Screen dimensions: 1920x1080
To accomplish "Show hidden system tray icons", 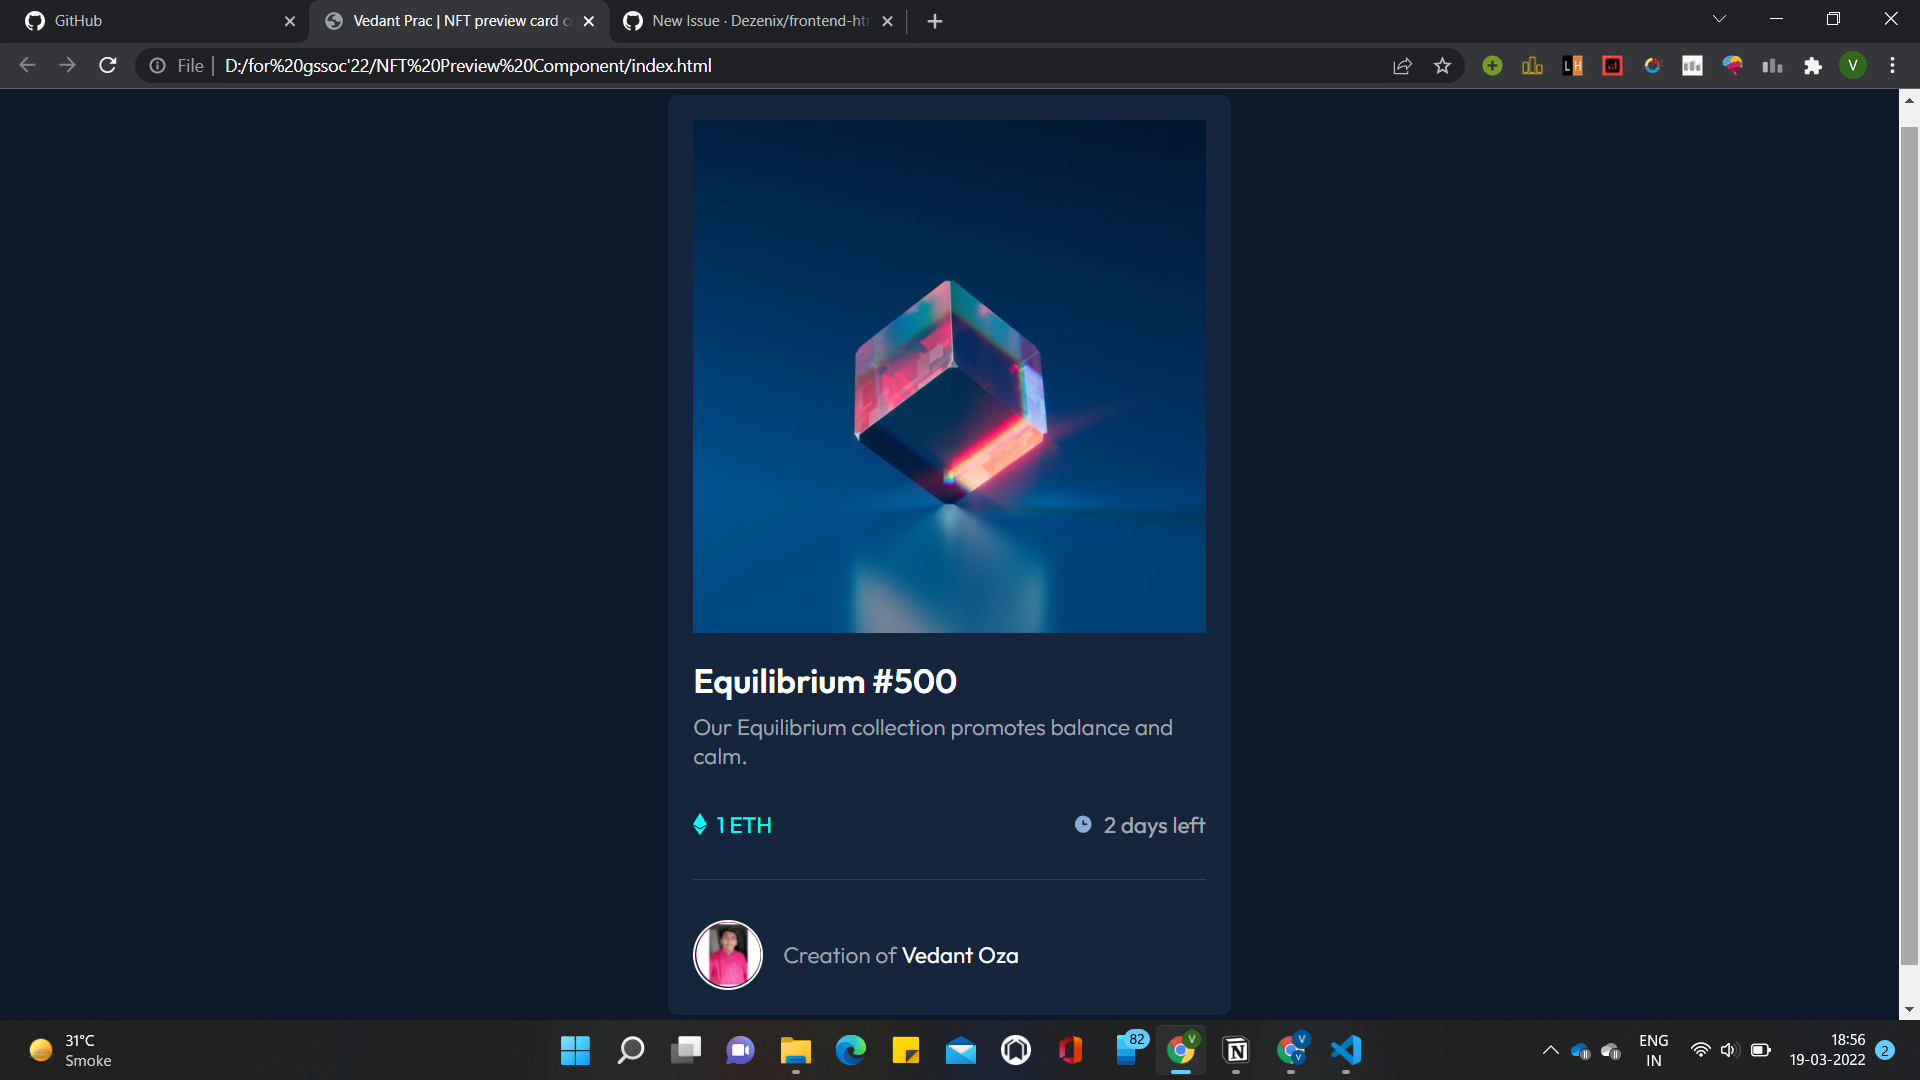I will point(1550,1050).
